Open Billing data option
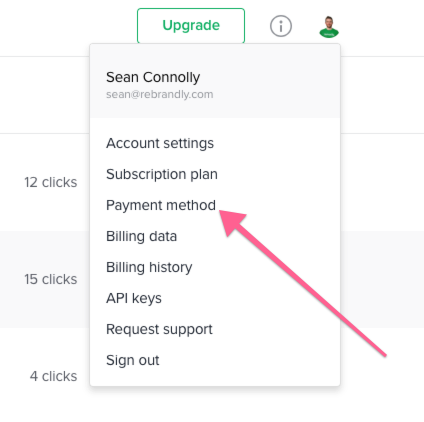Screen dimensions: 424x422 pyautogui.click(x=141, y=236)
